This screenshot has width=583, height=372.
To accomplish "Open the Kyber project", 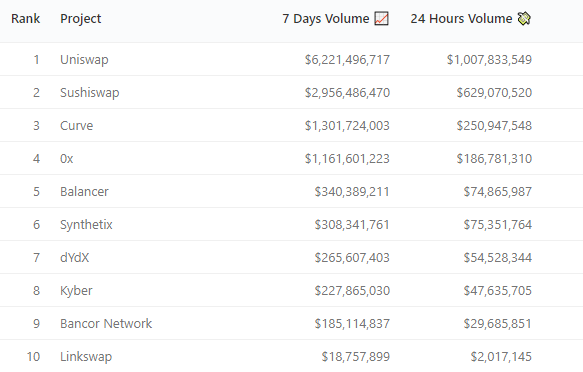I will coord(76,291).
